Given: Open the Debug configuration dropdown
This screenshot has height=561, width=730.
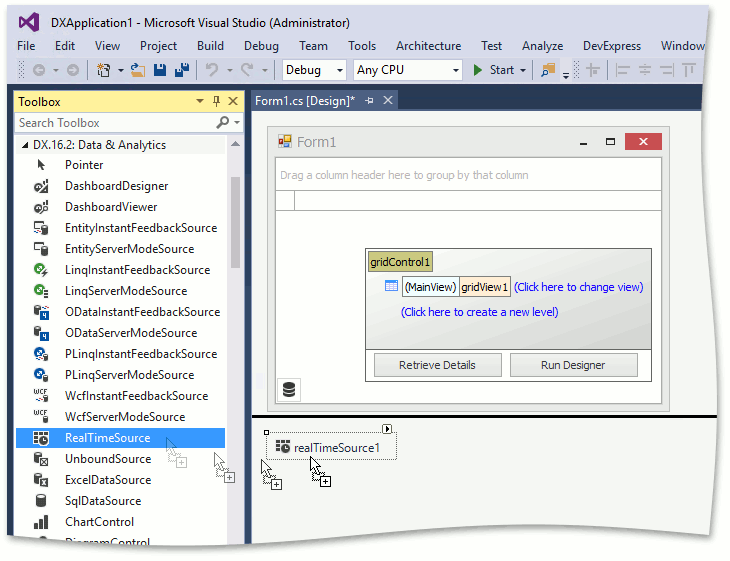Looking at the screenshot, I should [339, 70].
